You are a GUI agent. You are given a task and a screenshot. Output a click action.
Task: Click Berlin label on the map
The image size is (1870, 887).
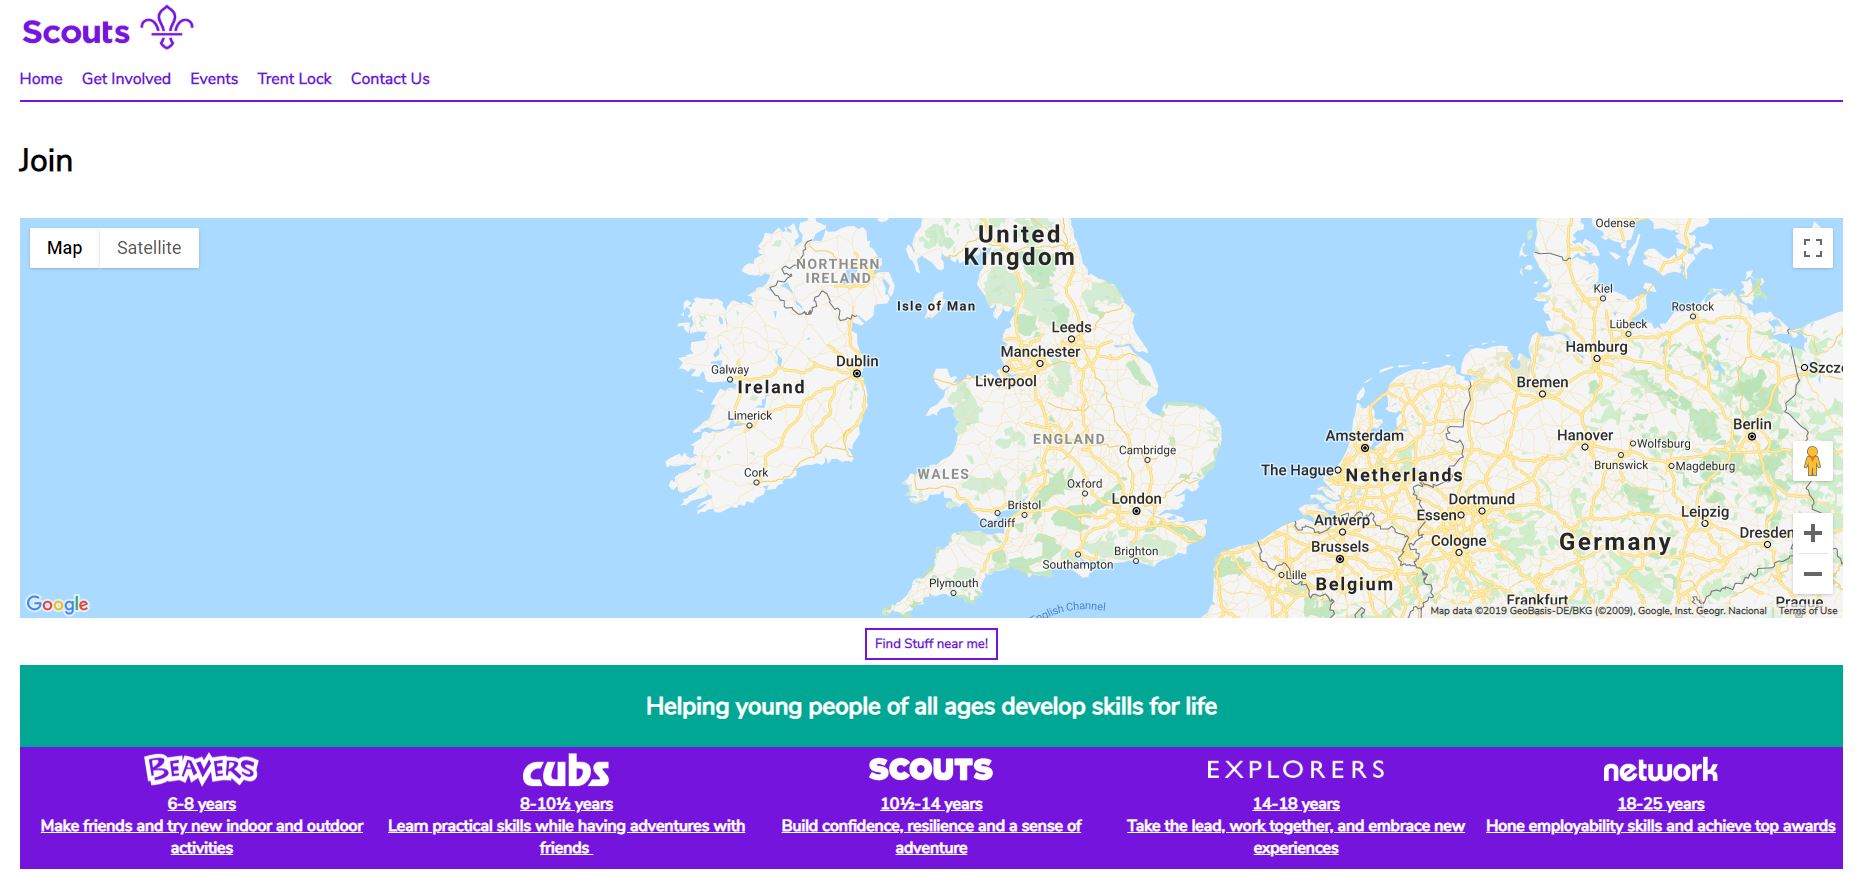1752,424
